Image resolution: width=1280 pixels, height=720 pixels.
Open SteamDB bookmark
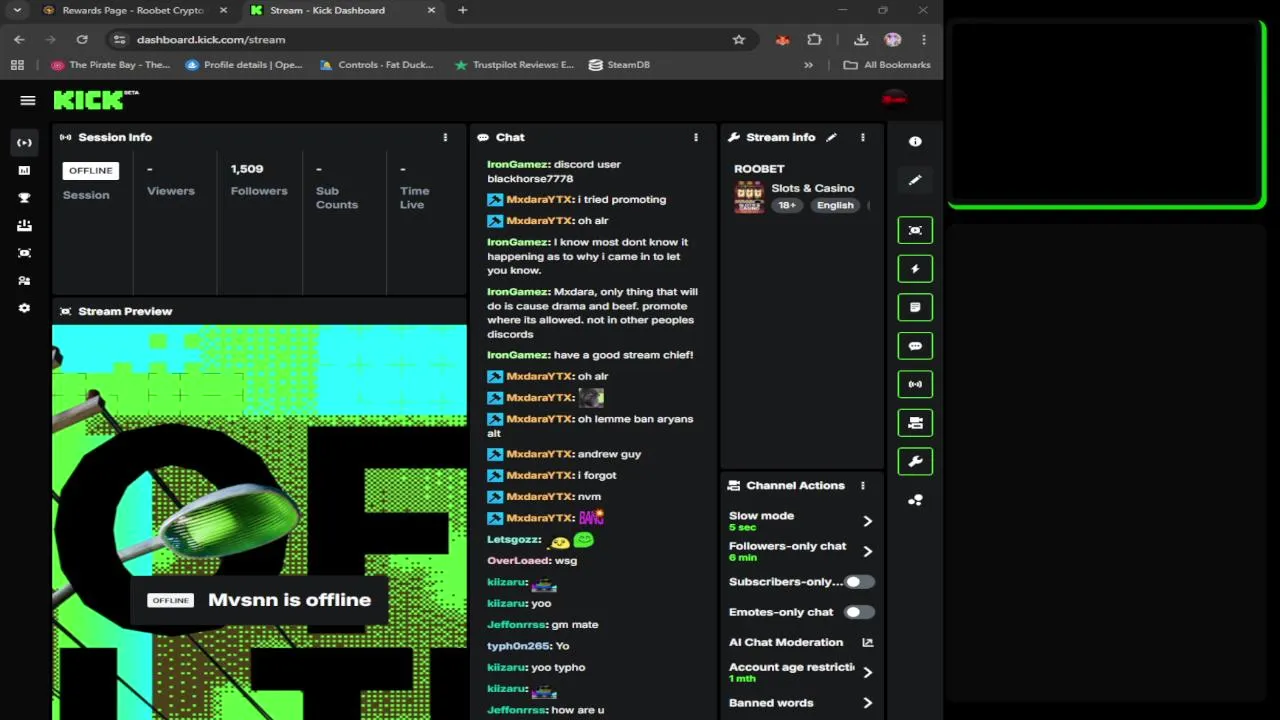(x=620, y=64)
